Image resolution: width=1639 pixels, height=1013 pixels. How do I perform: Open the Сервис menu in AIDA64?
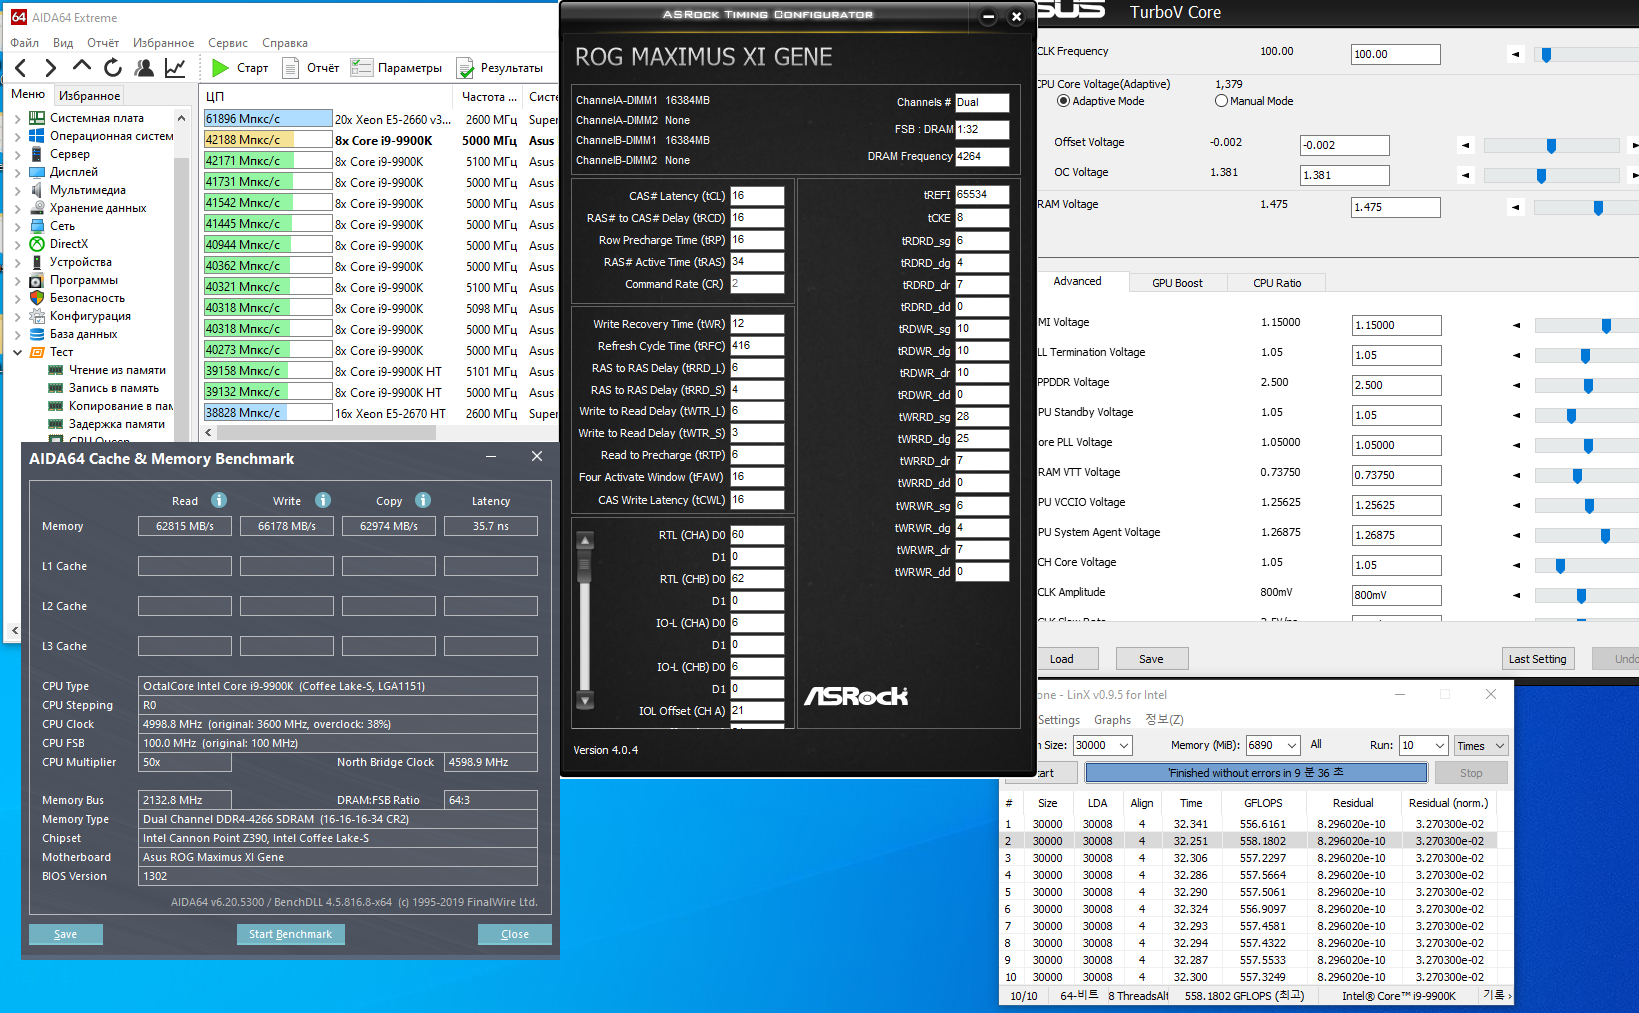point(228,43)
